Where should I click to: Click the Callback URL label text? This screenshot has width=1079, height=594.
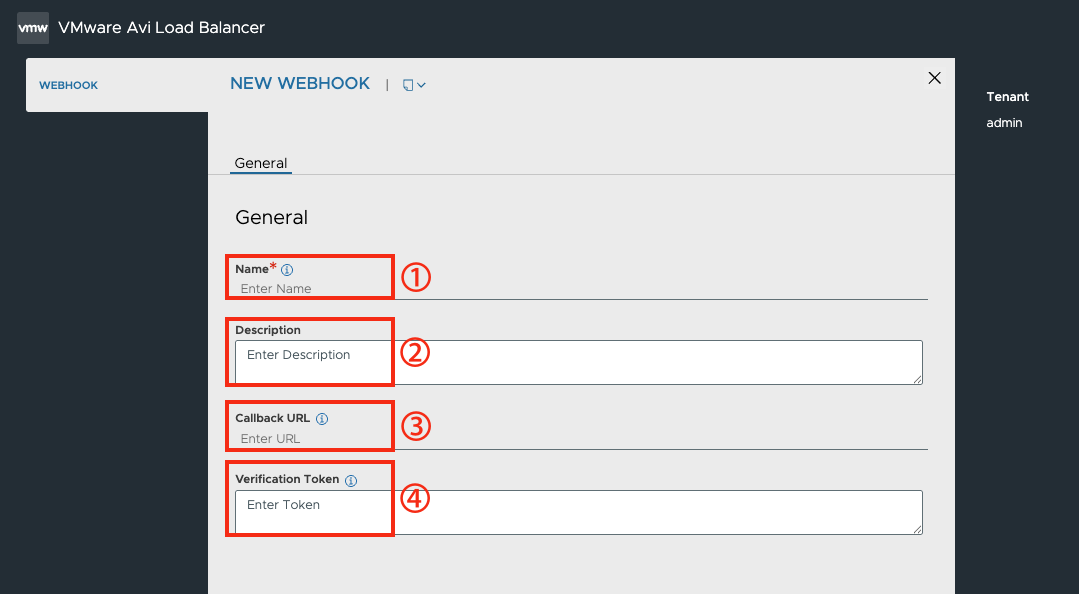(x=273, y=418)
